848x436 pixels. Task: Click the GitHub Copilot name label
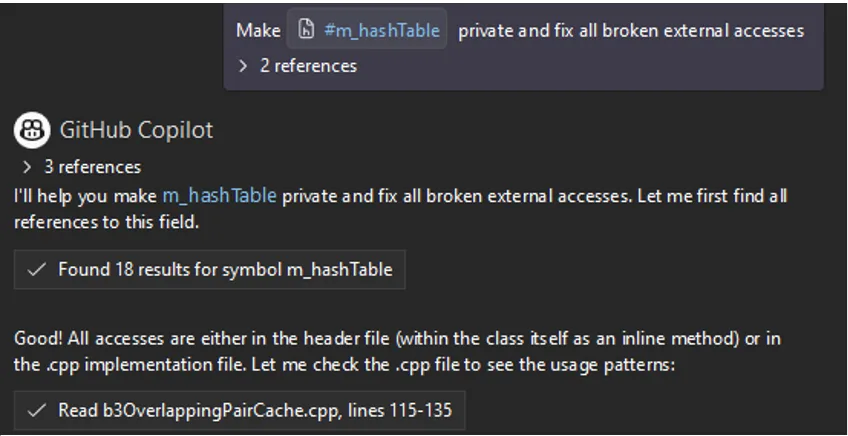pyautogui.click(x=136, y=129)
